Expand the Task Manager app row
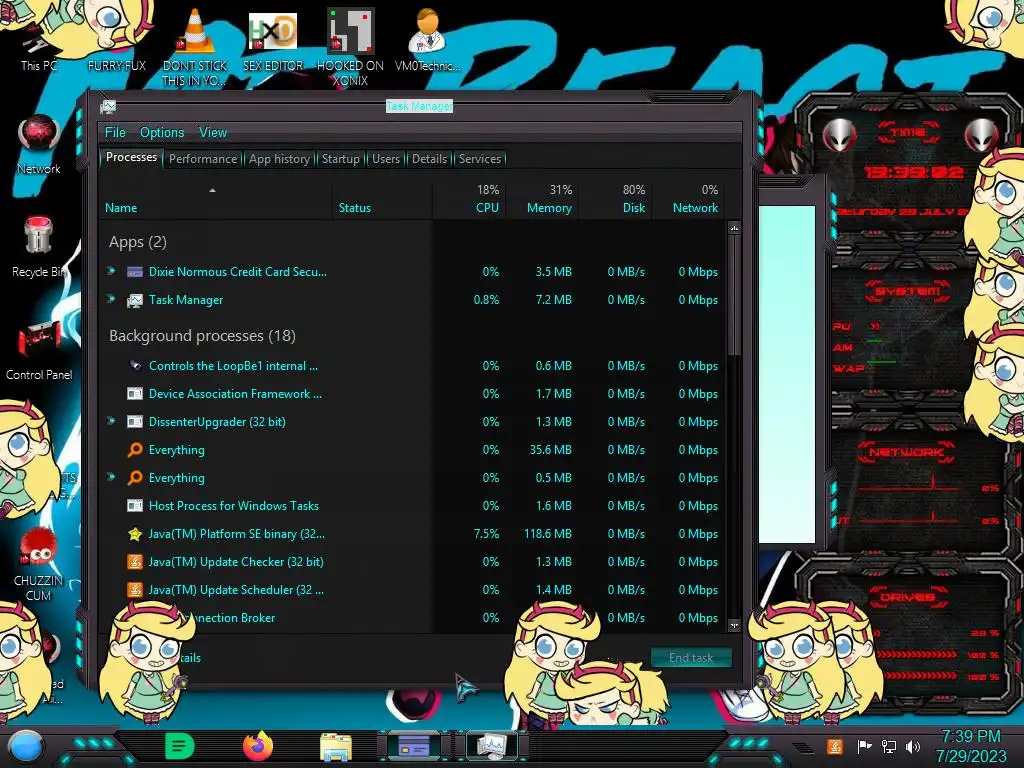The height and width of the screenshot is (768, 1024). coord(112,298)
